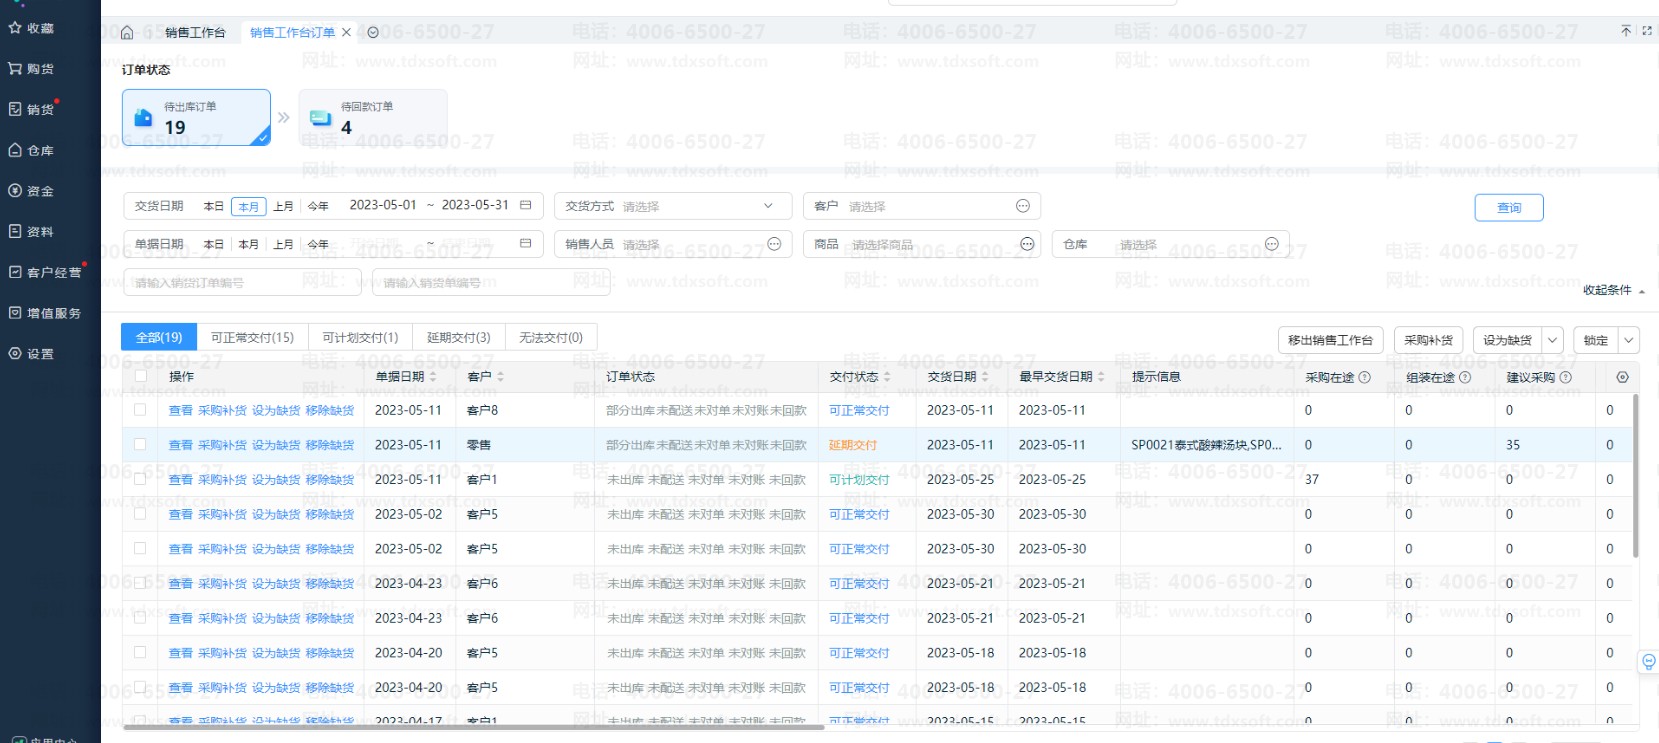Open 资金 funds module in sidebar

tap(32, 191)
